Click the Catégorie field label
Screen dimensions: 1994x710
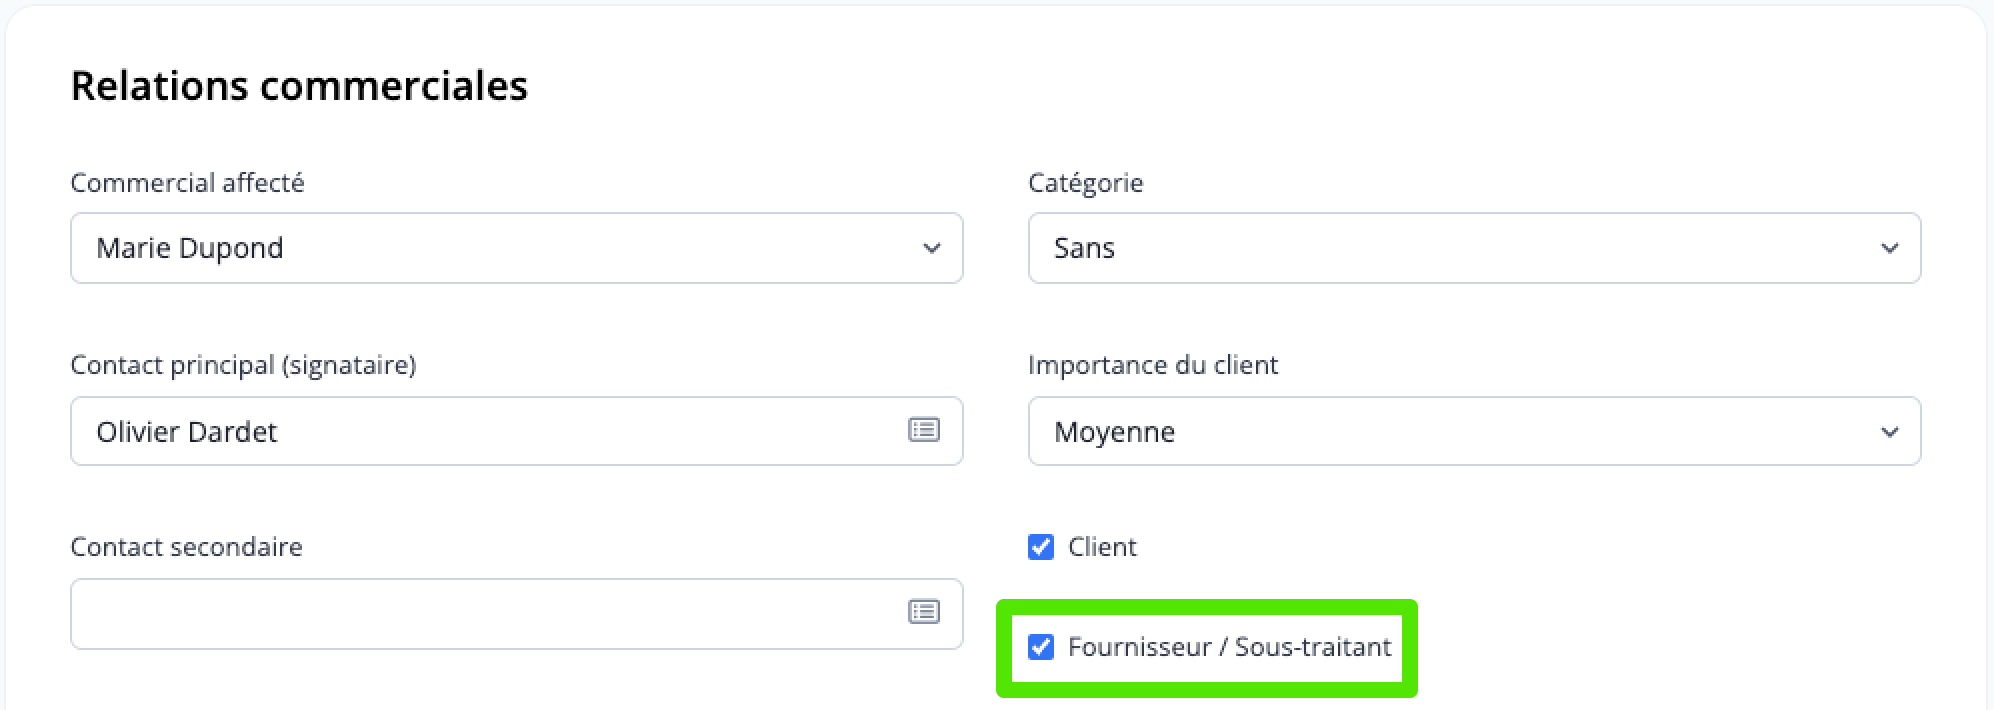(1085, 183)
